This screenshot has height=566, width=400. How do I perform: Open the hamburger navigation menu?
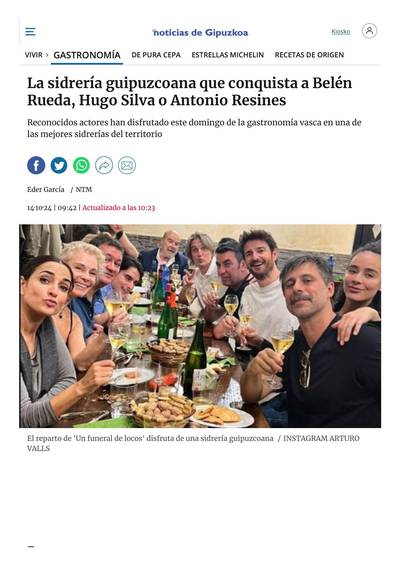pyautogui.click(x=30, y=32)
